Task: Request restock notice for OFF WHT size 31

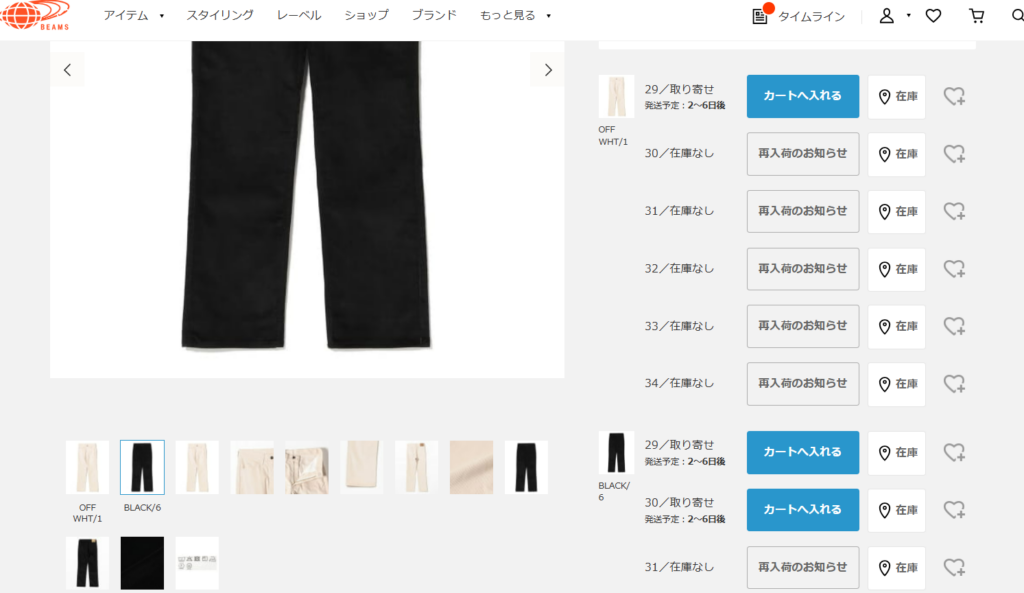Action: [x=803, y=212]
